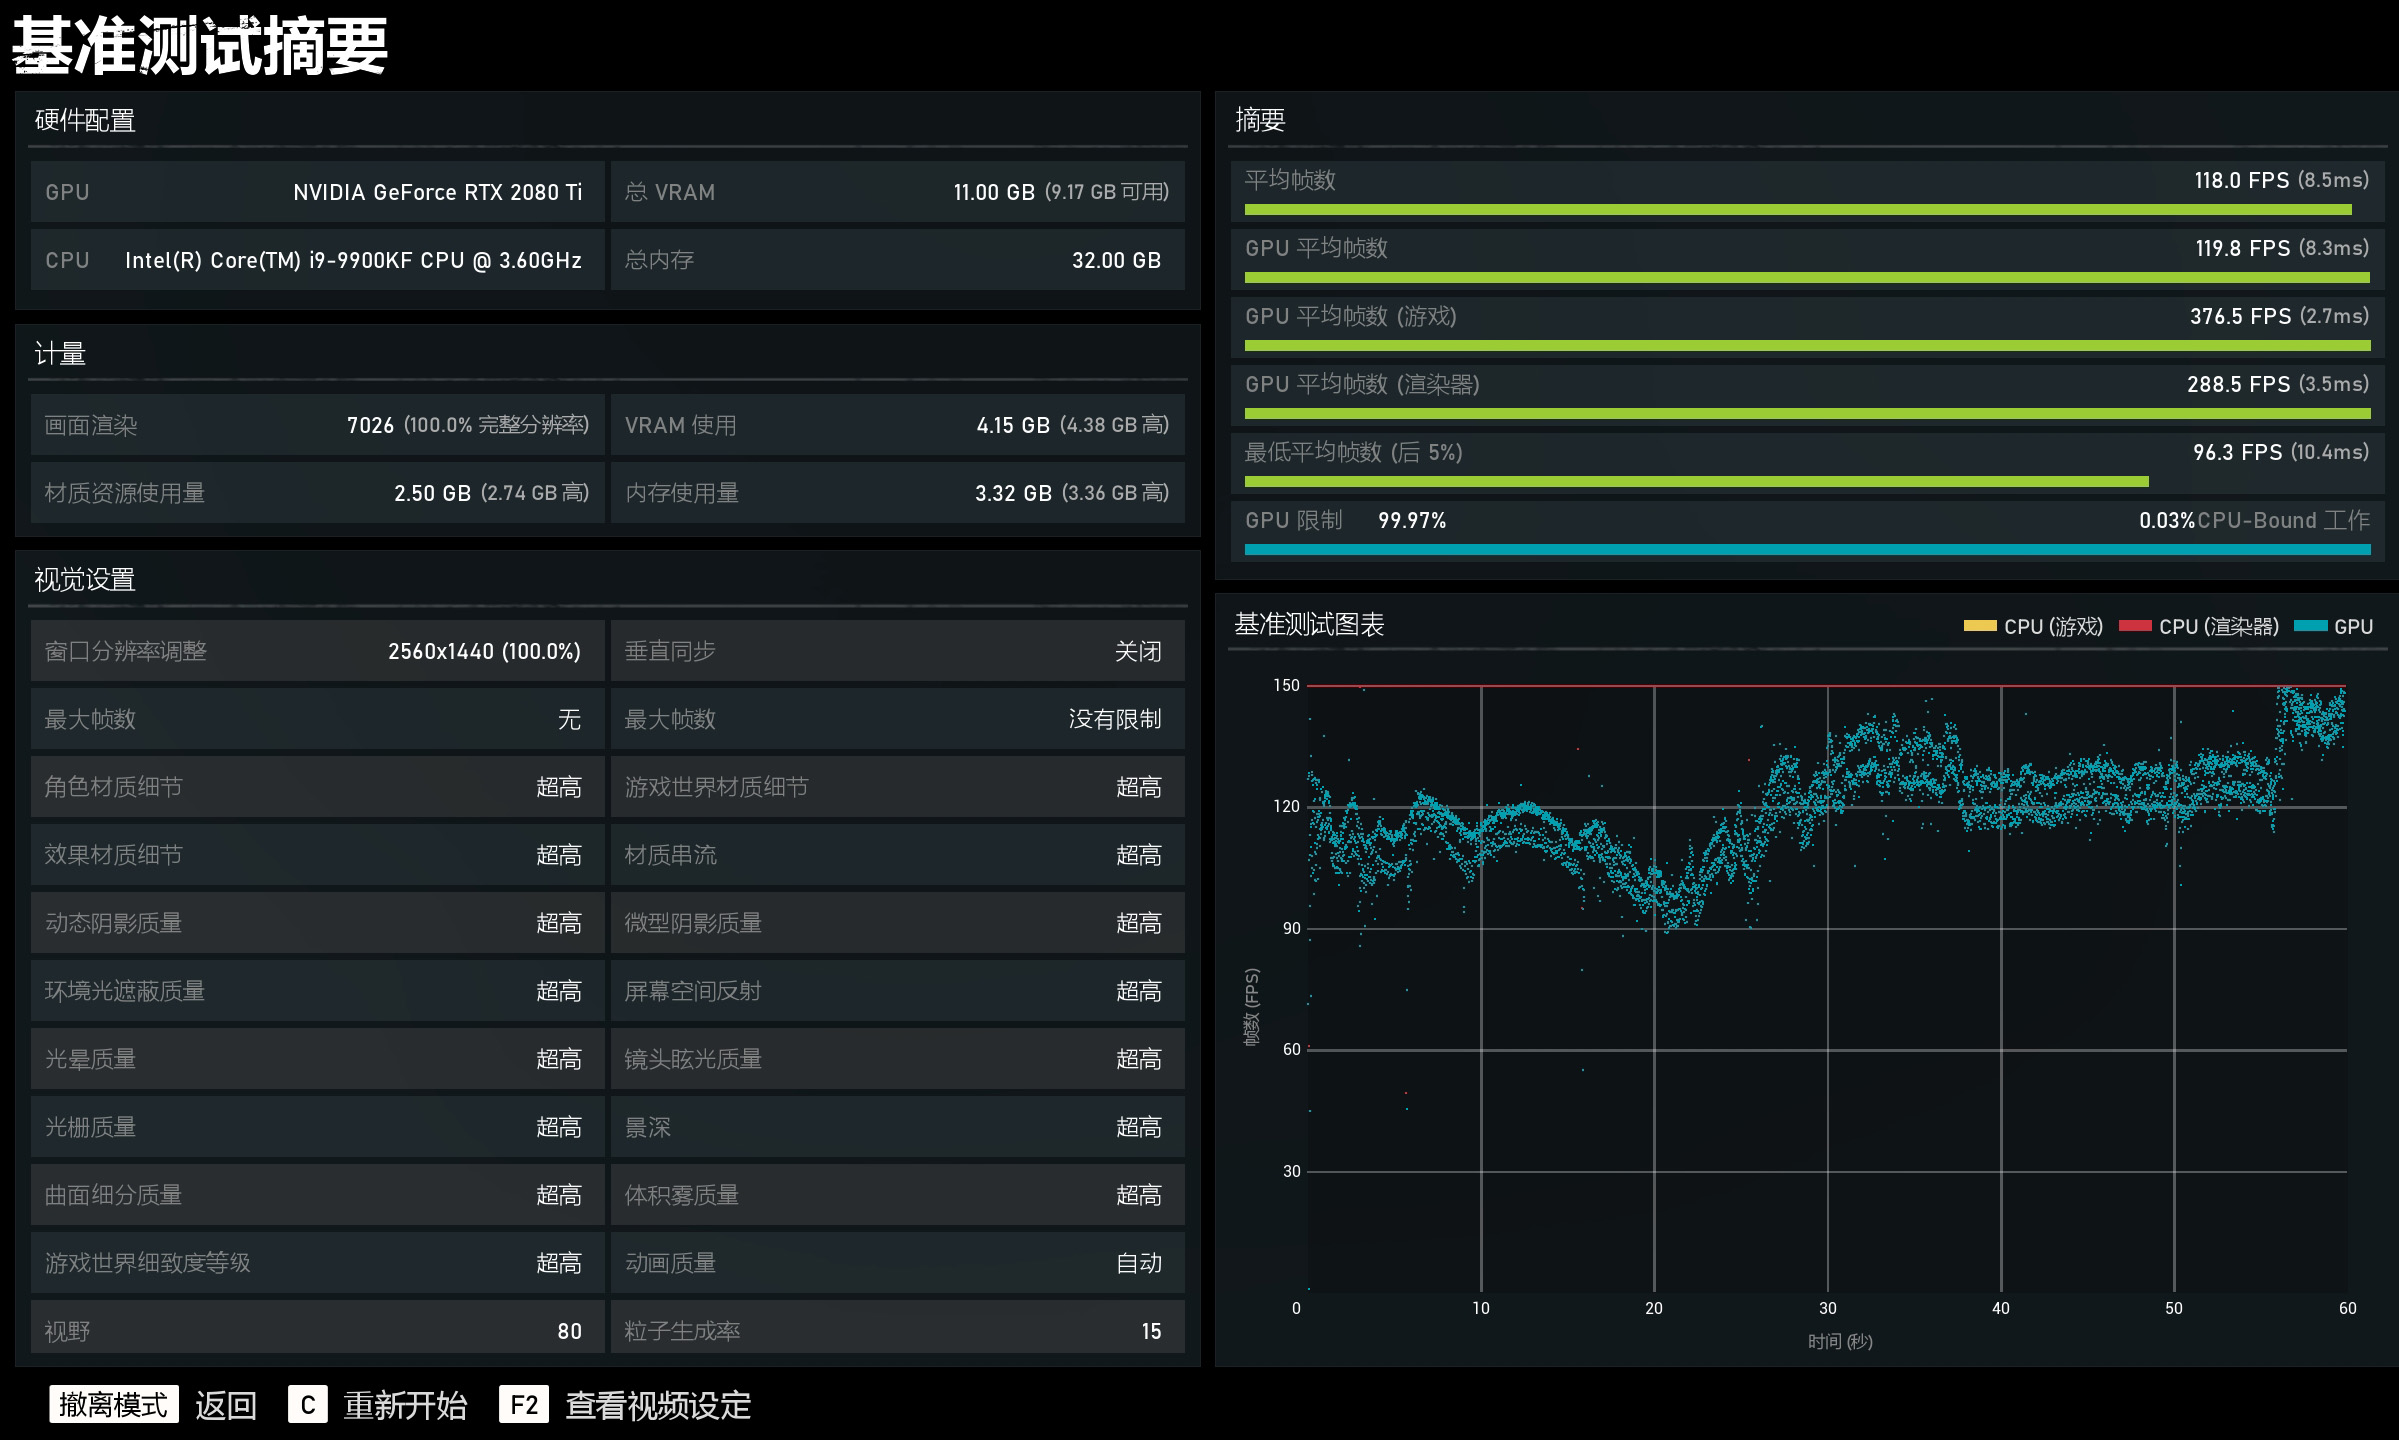This screenshot has height=1440, width=2399.
Task: Select the 动画质量 自动 setting row
Action: point(897,1263)
